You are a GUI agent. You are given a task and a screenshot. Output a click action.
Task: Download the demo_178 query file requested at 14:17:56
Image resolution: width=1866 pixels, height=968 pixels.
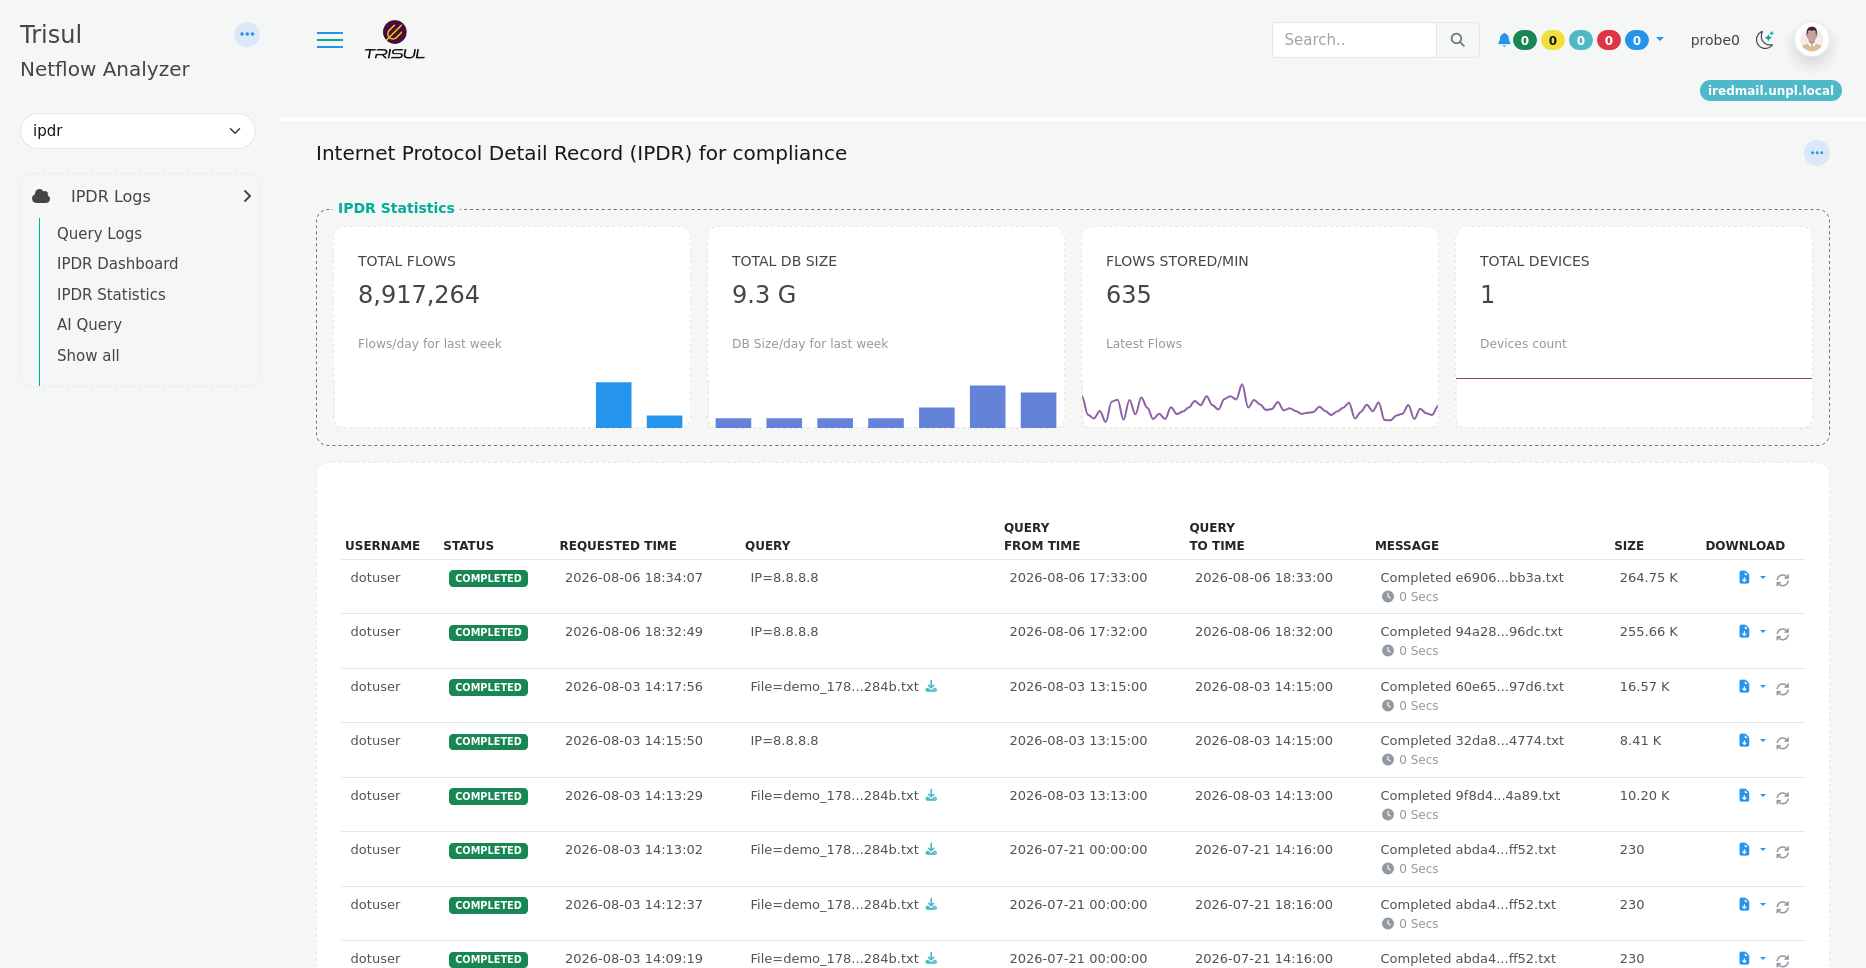[x=931, y=687]
